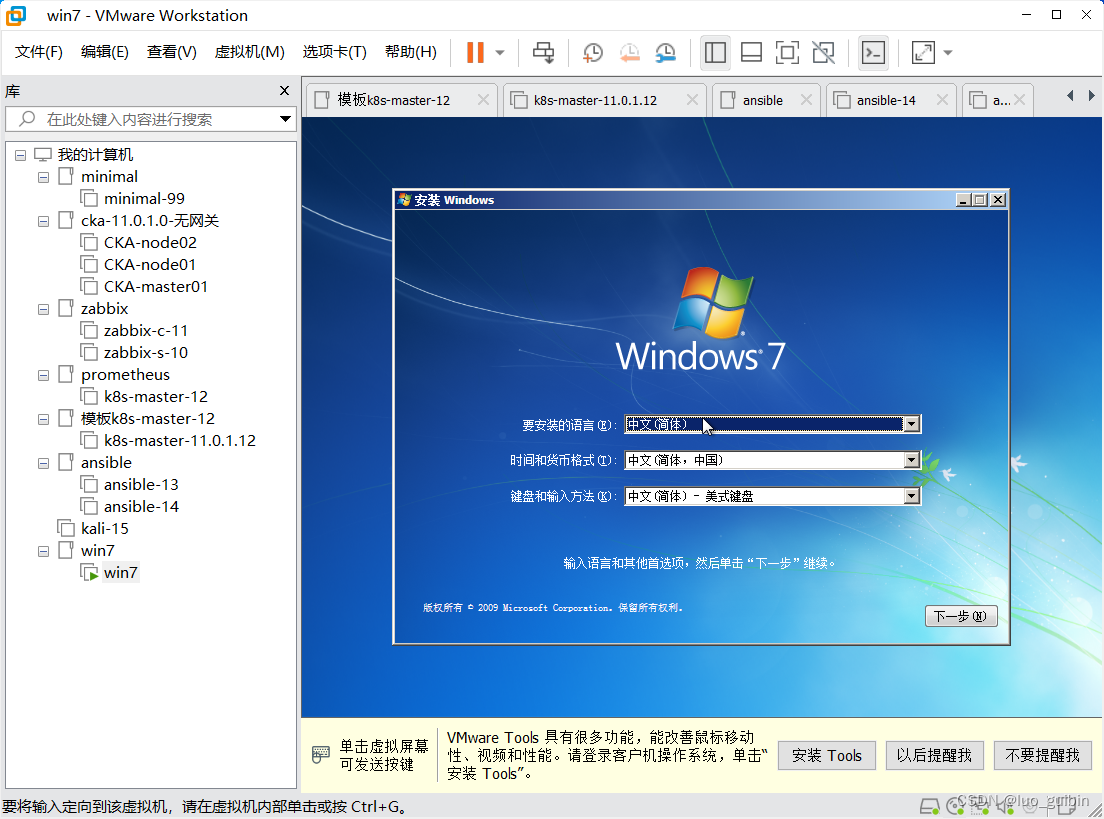
Task: Toggle the thumbnail bar view icon
Action: point(751,52)
